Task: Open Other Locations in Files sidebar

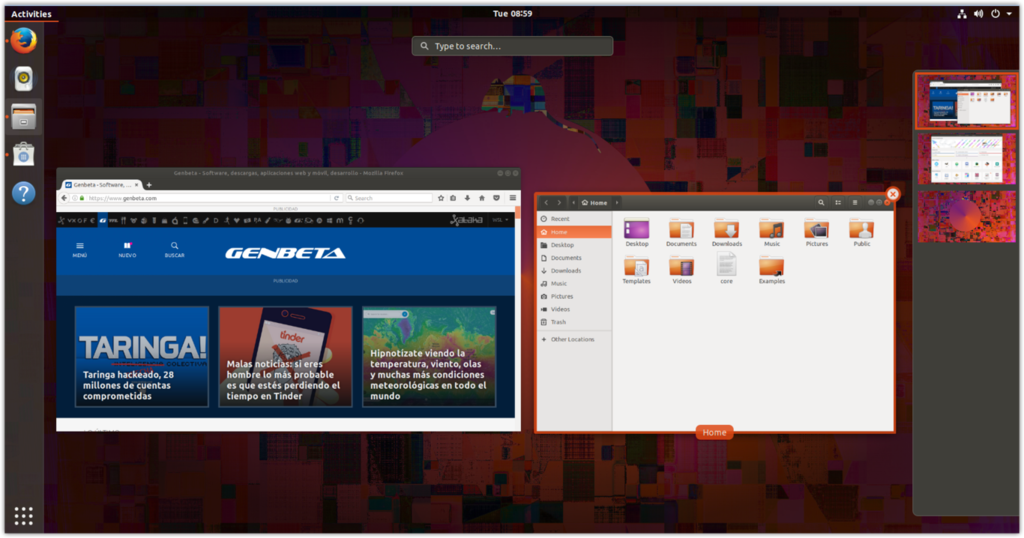Action: (574, 340)
